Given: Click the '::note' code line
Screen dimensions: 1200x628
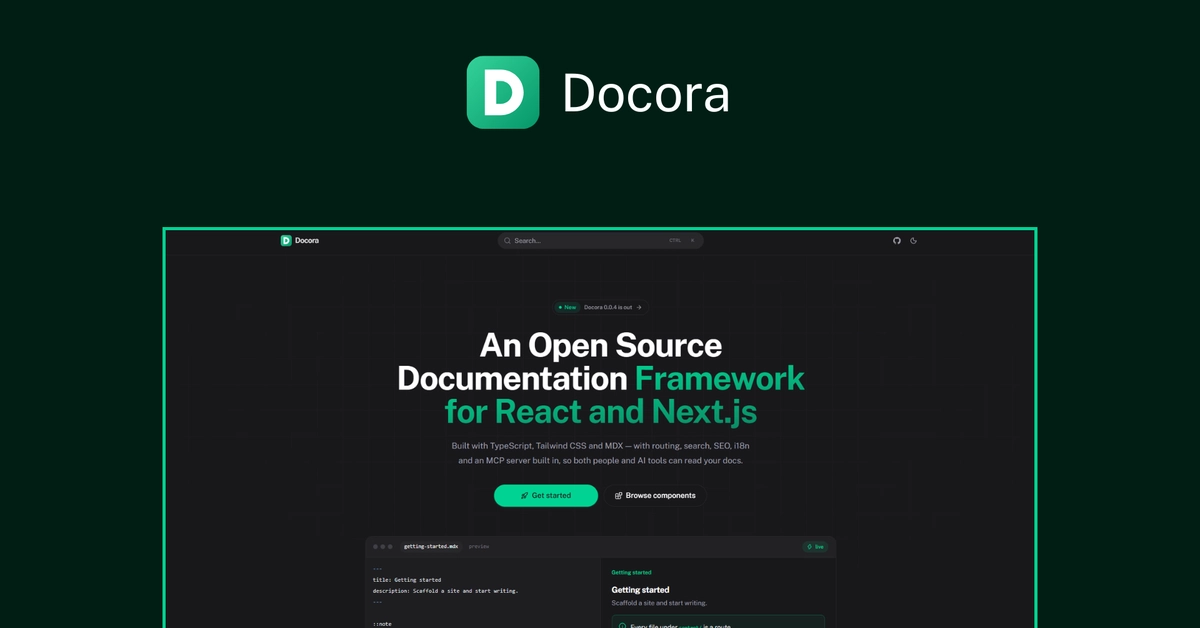Looking at the screenshot, I should click(x=382, y=624).
